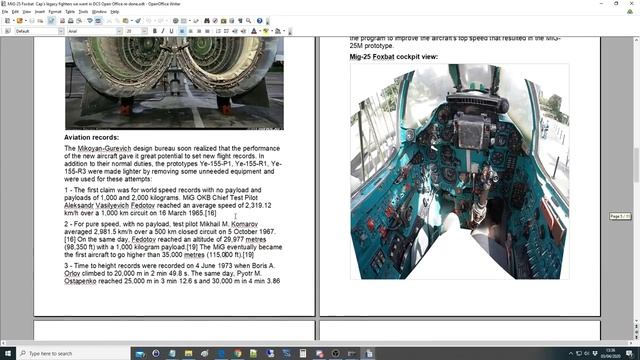Click the Open document folder icon
Screen dimensions: 640x360
pyautogui.click(x=19, y=20)
